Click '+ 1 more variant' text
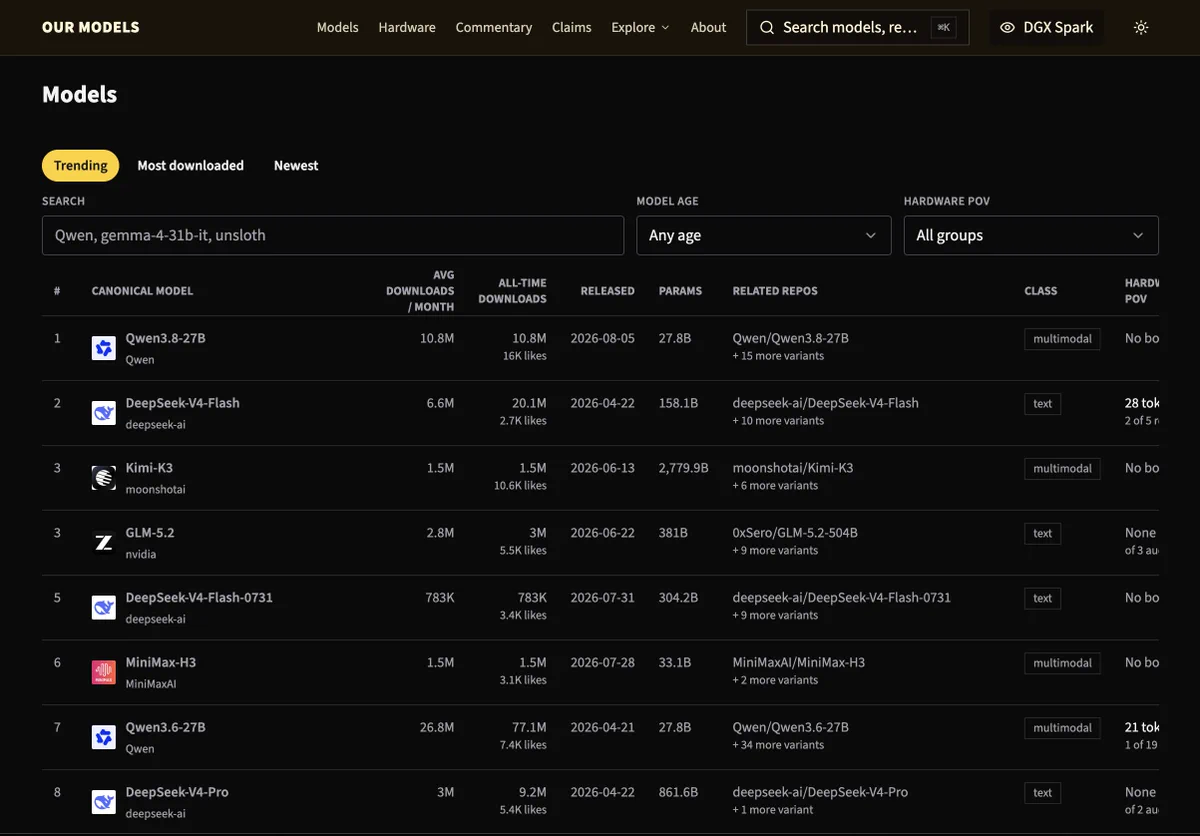 click(x=773, y=810)
